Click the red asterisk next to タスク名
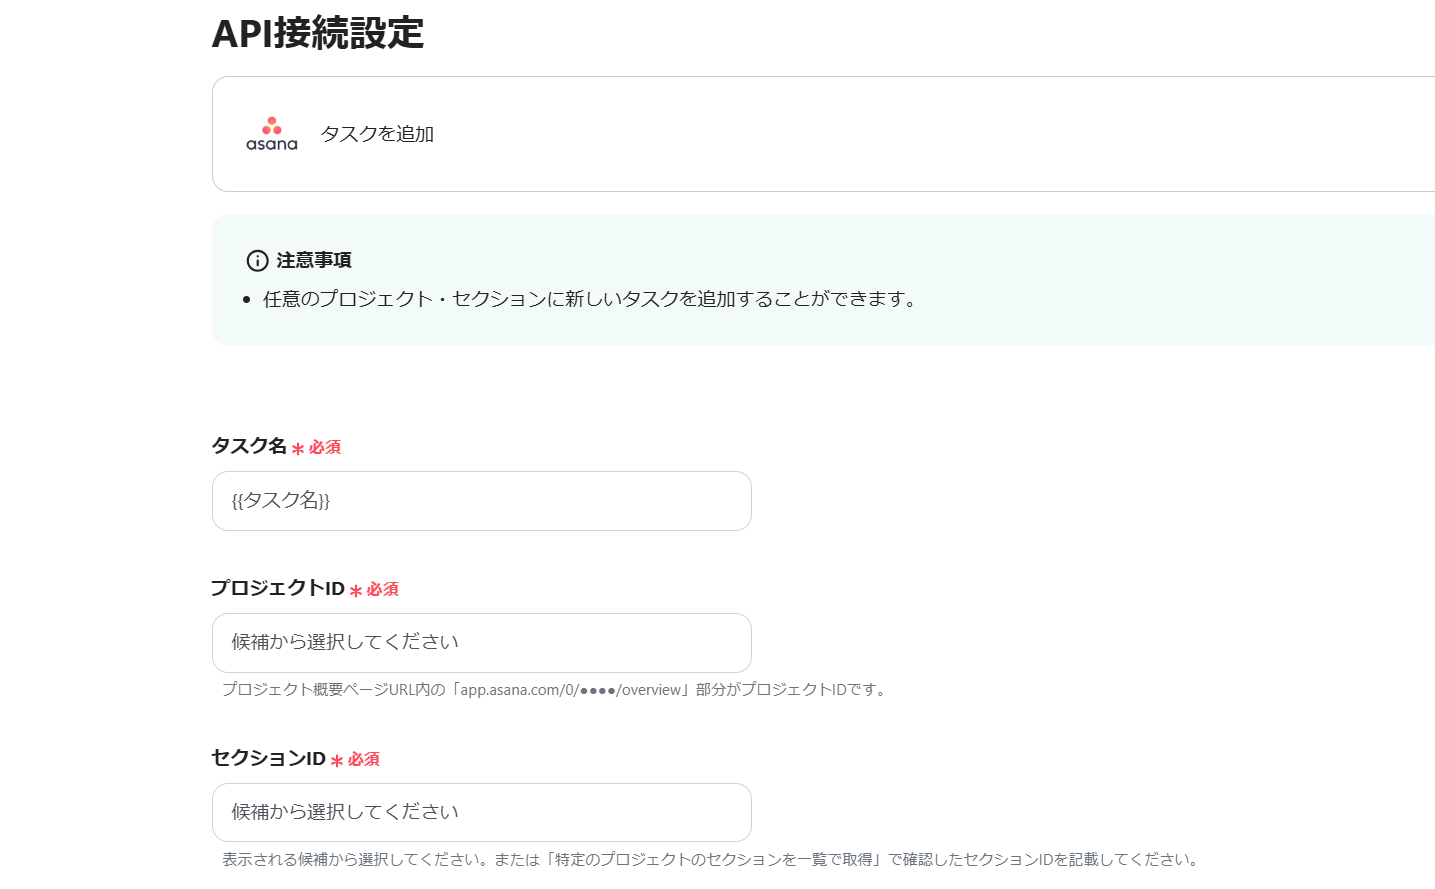 pyautogui.click(x=298, y=449)
